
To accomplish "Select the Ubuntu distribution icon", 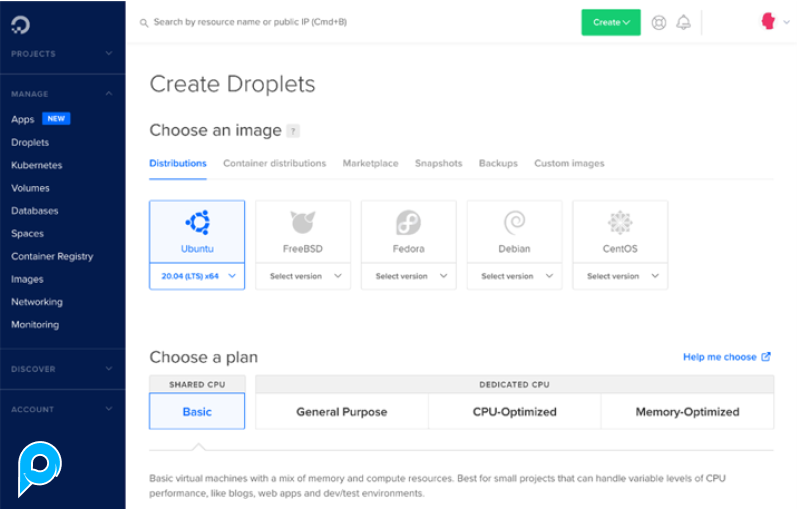I will (197, 223).
